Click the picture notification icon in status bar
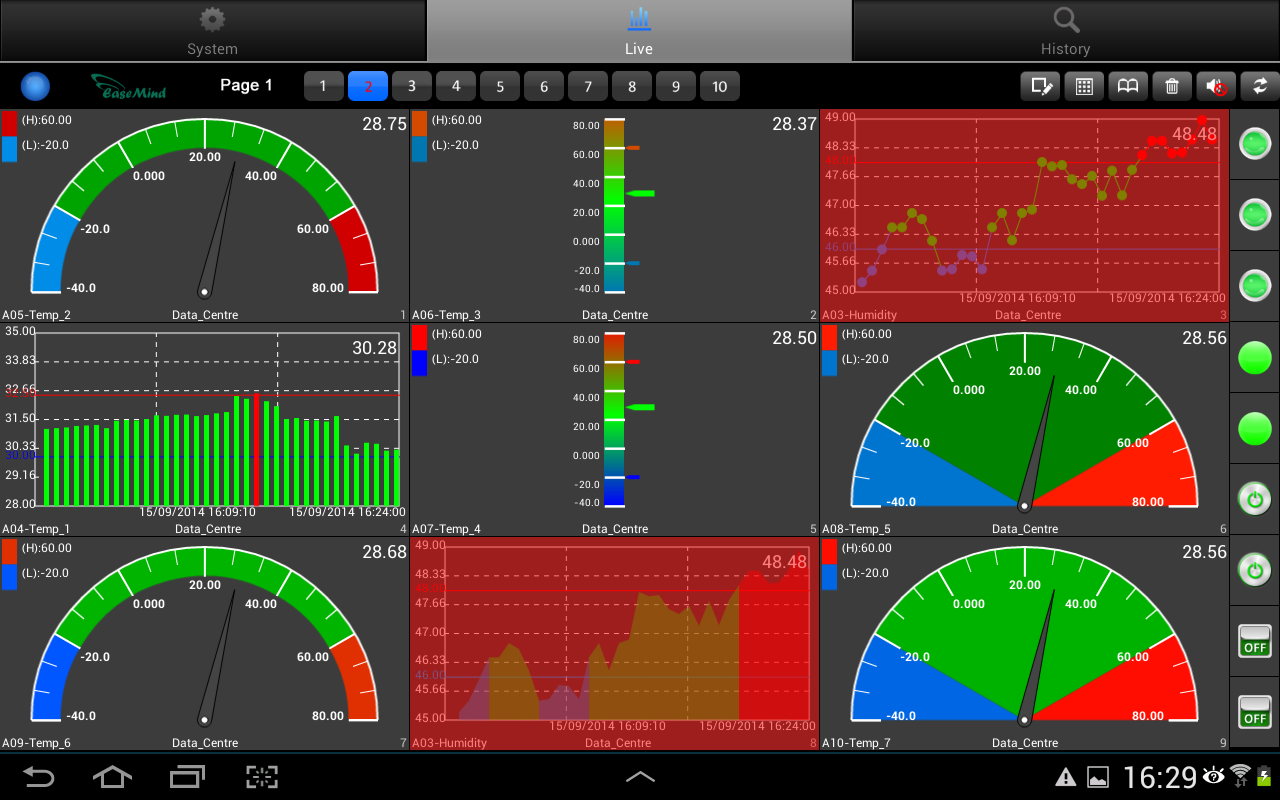The width and height of the screenshot is (1280, 800). [x=1098, y=776]
